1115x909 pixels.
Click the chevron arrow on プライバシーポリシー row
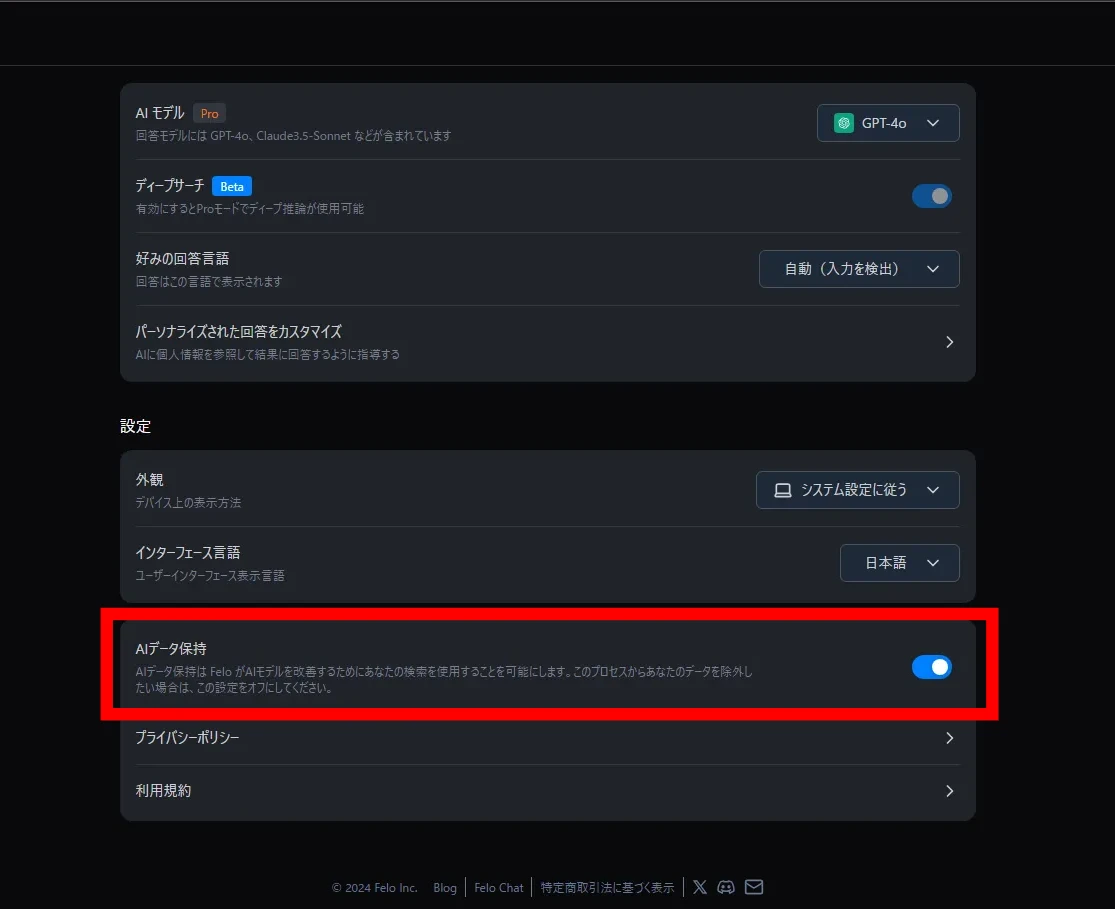point(949,738)
